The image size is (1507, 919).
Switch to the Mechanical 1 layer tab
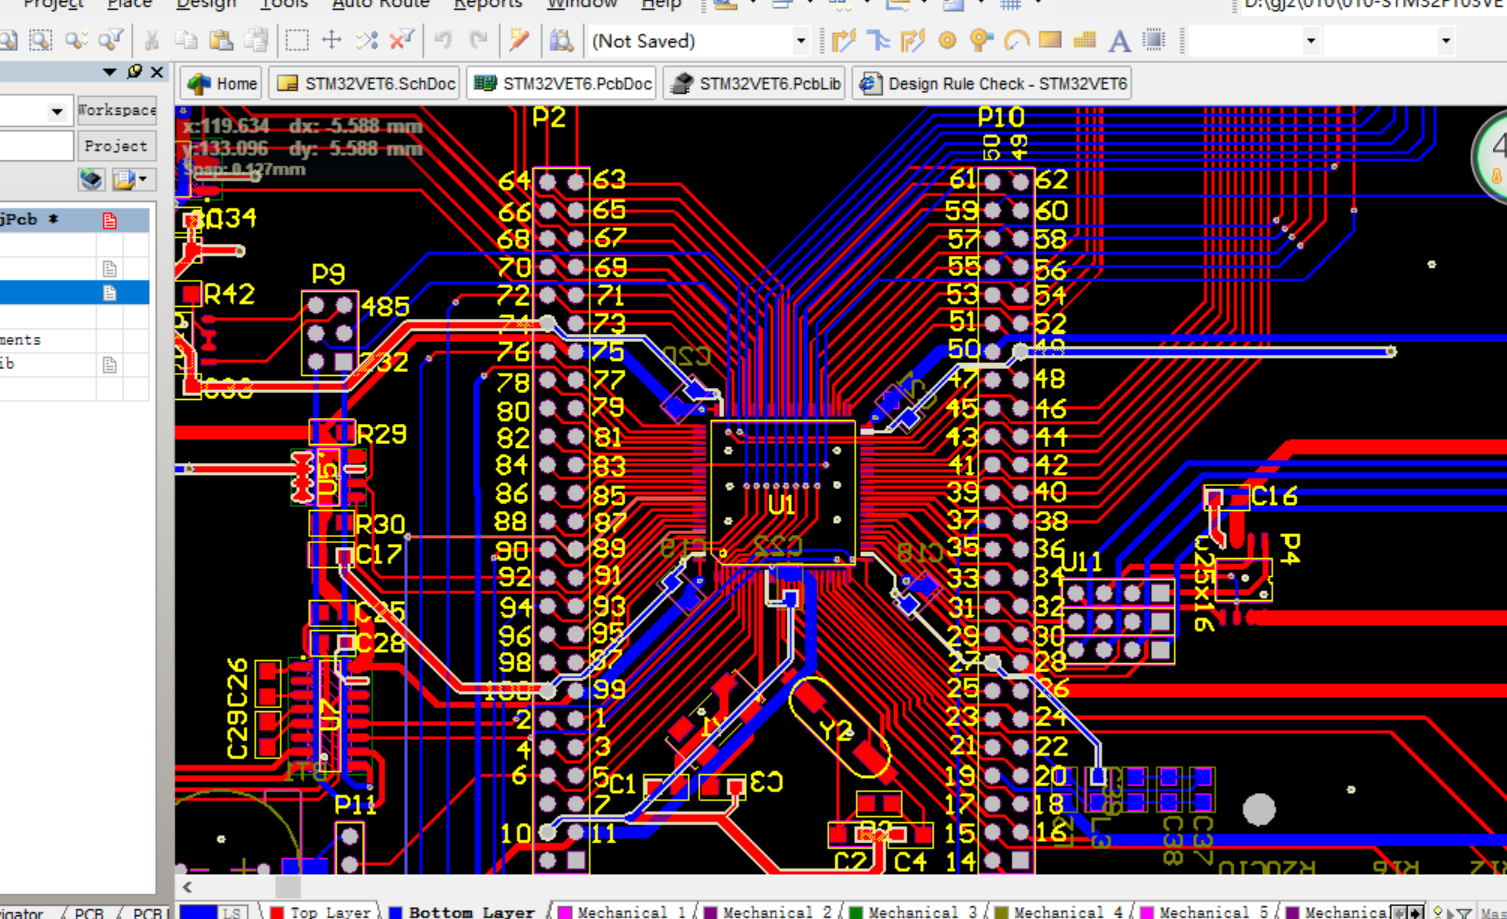[x=622, y=912]
